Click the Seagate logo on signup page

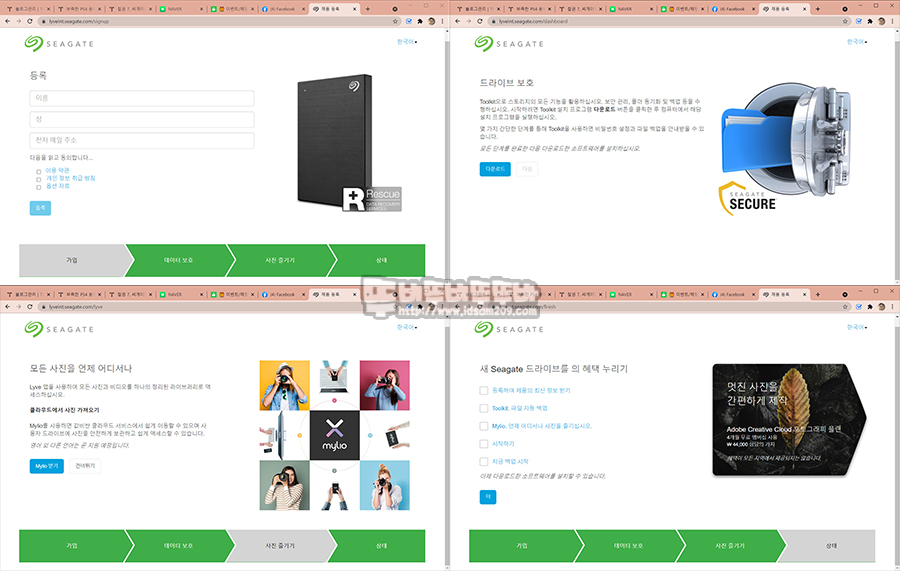(x=59, y=44)
